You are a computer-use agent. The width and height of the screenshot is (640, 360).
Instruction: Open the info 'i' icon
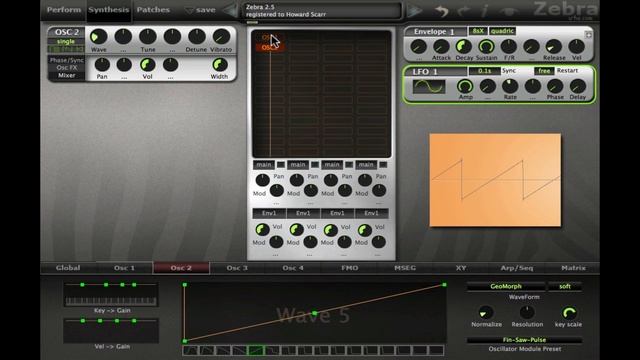click(484, 11)
